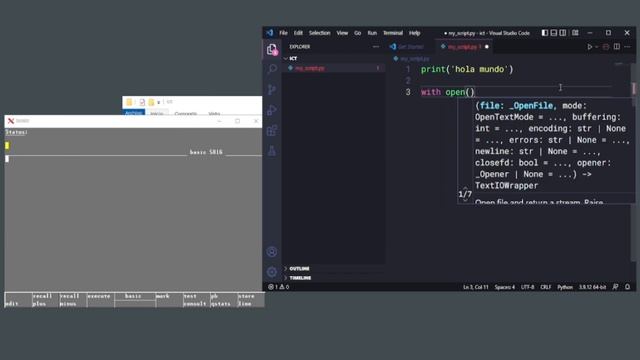The width and height of the screenshot is (640, 360).
Task: Toggle the secondary side bar layout icon
Action: click(563, 33)
